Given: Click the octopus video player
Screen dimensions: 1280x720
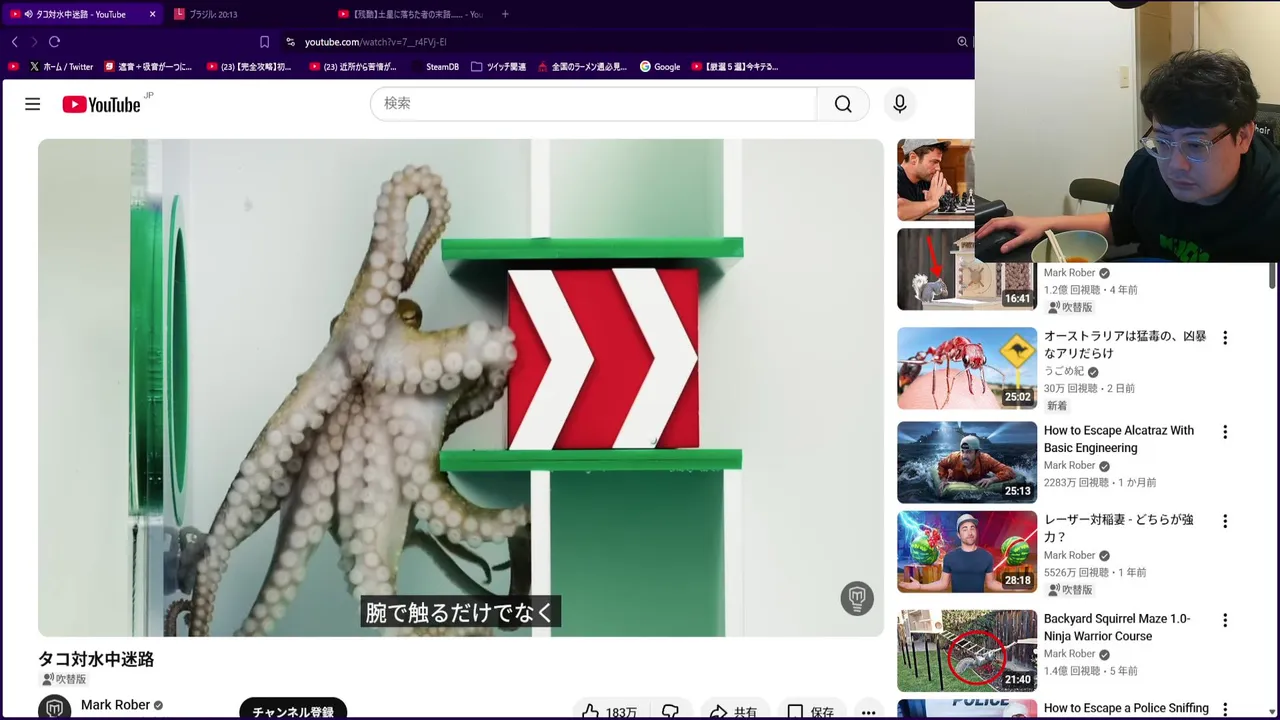Looking at the screenshot, I should coord(461,388).
